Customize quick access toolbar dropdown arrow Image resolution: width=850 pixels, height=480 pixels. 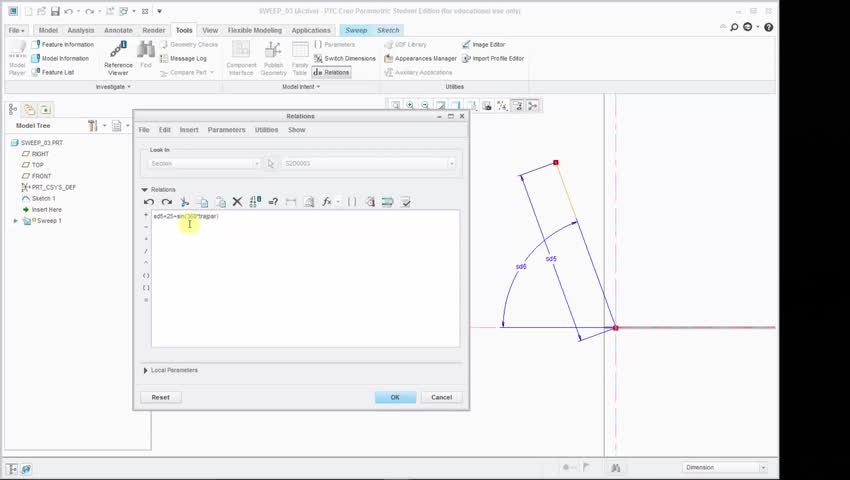(159, 11)
